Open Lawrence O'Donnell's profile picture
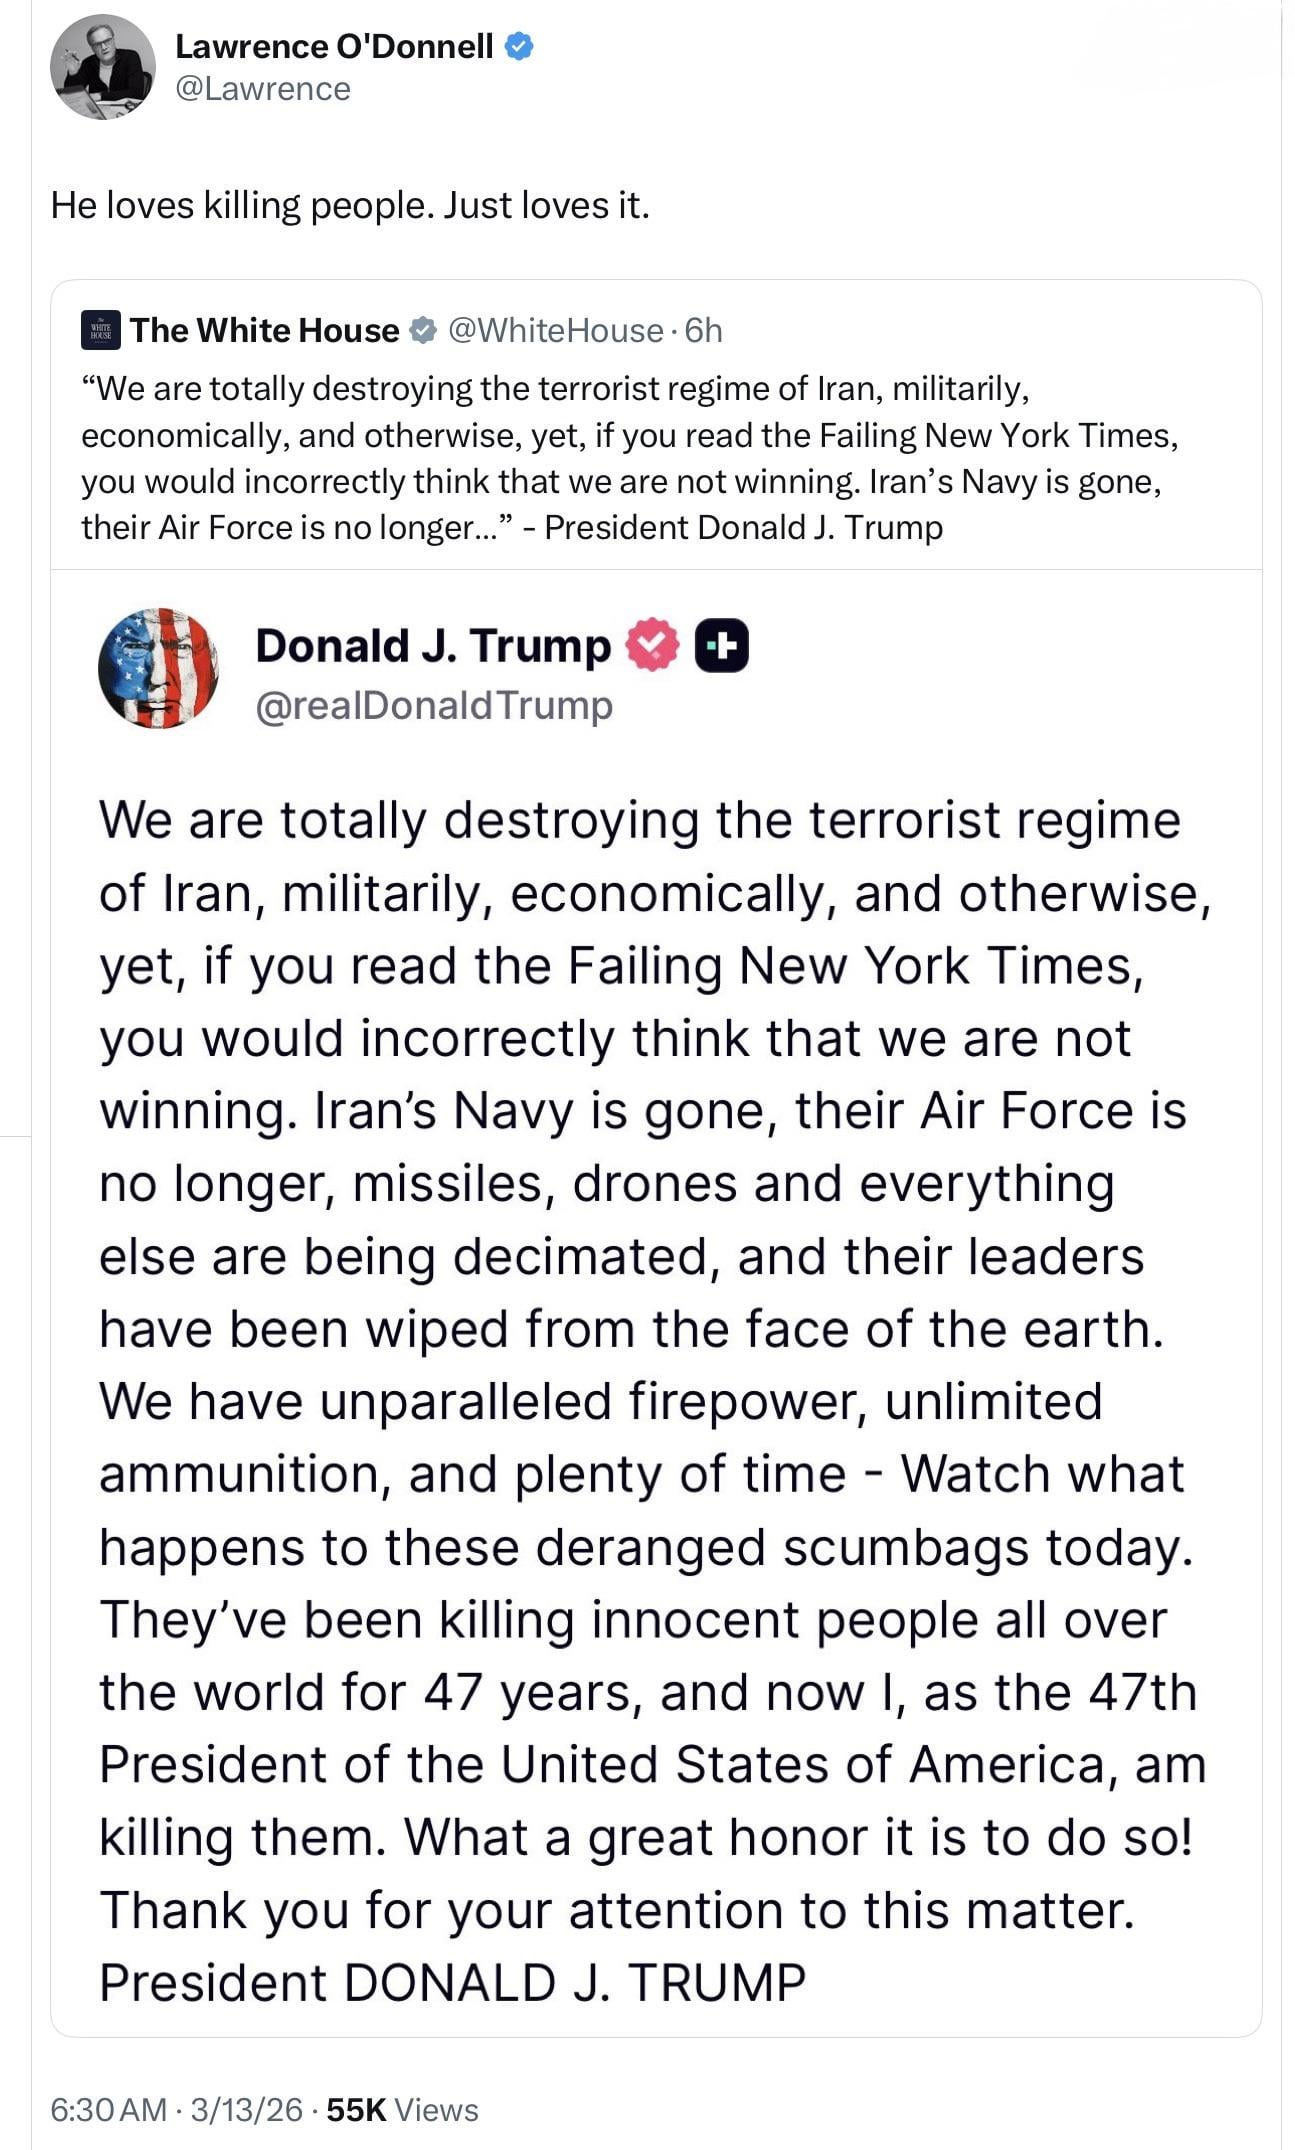The width and height of the screenshot is (1295, 2150). click(x=102, y=68)
